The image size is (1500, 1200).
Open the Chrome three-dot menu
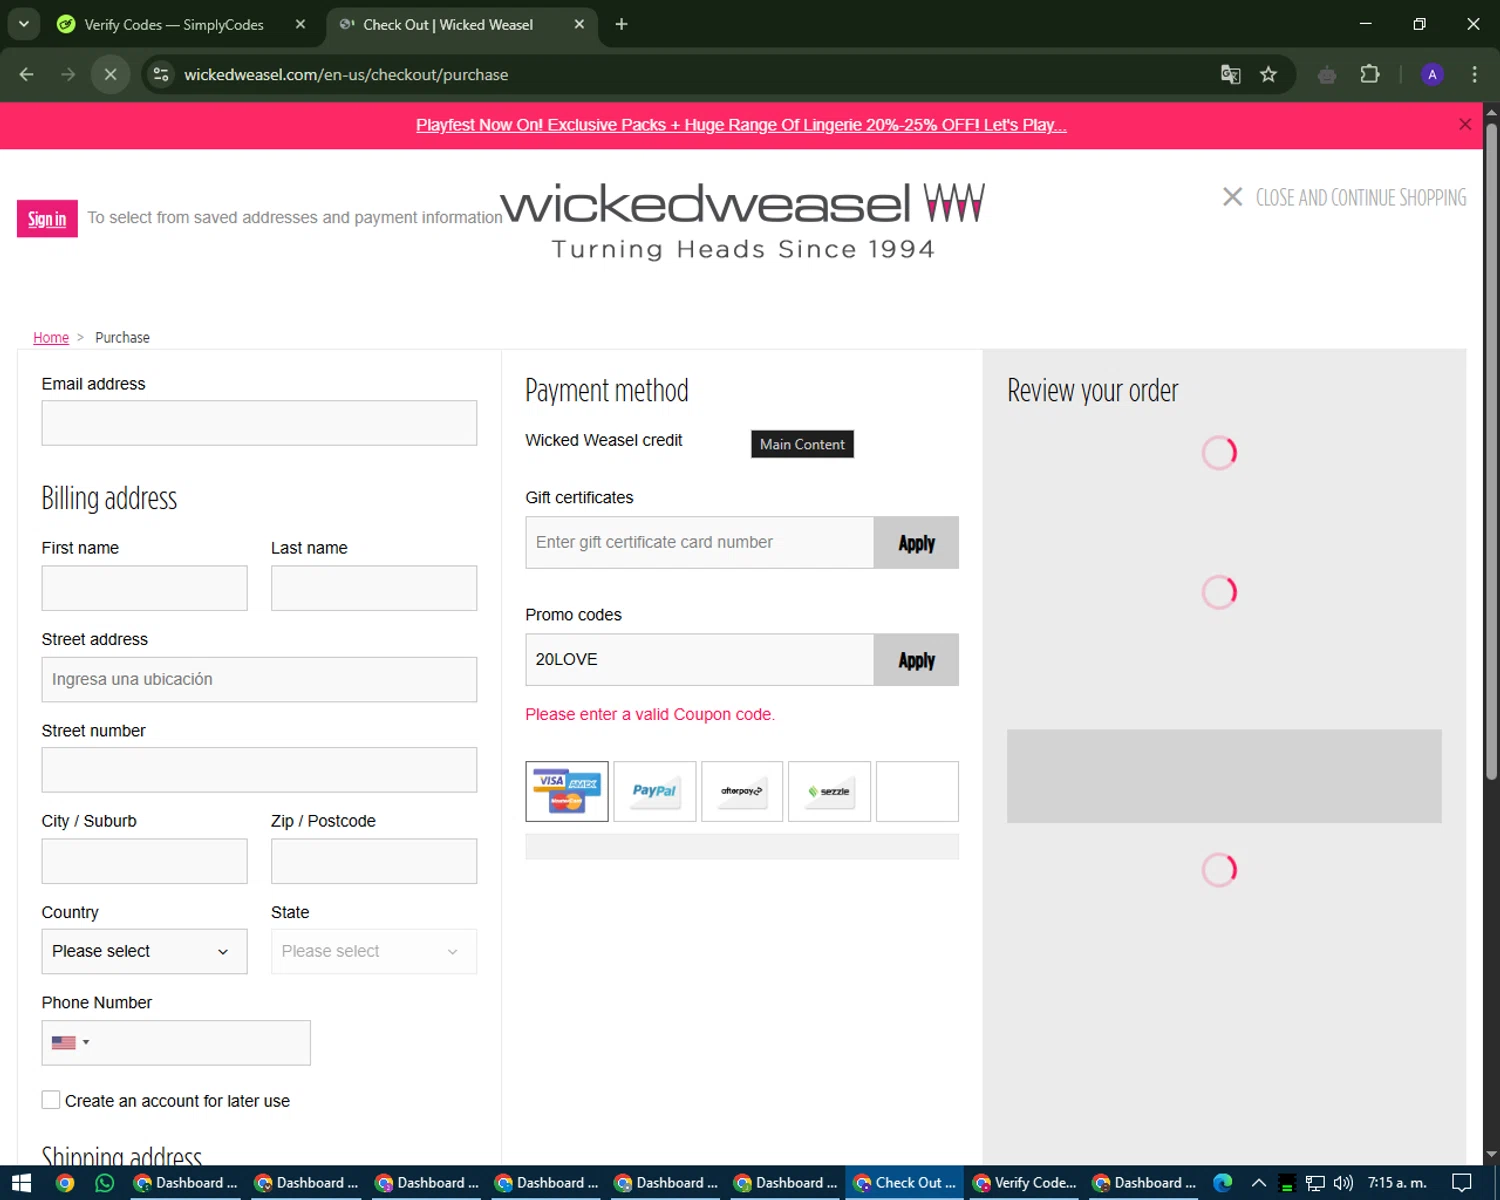tap(1474, 74)
